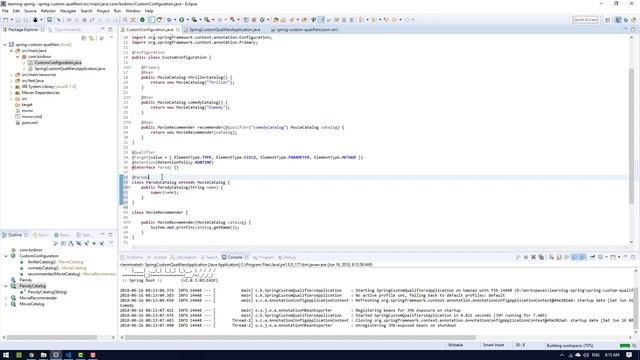Select pom.xml in Package Explorer
640x360 pixels.
pyautogui.click(x=30, y=122)
